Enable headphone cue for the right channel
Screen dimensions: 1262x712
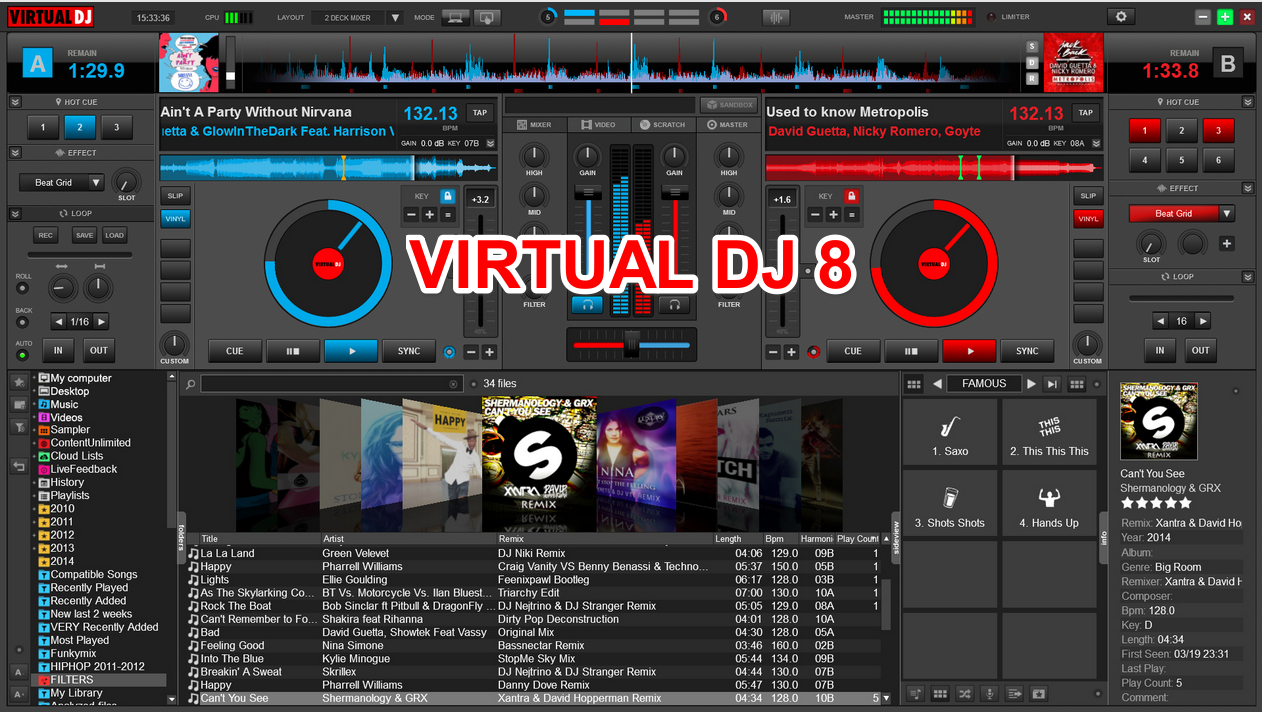point(675,305)
